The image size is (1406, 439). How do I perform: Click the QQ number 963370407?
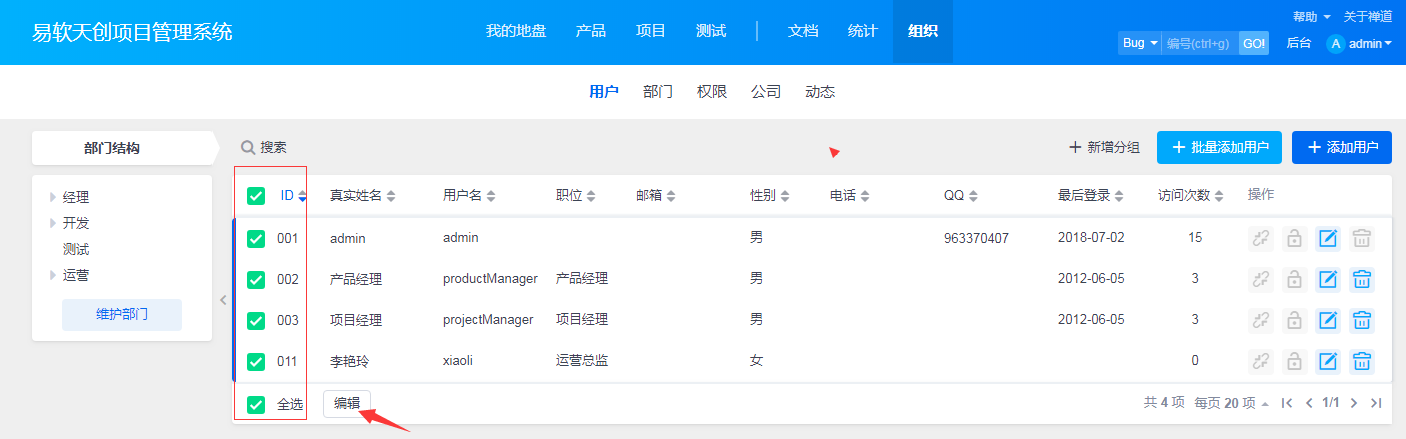pyautogui.click(x=976, y=238)
